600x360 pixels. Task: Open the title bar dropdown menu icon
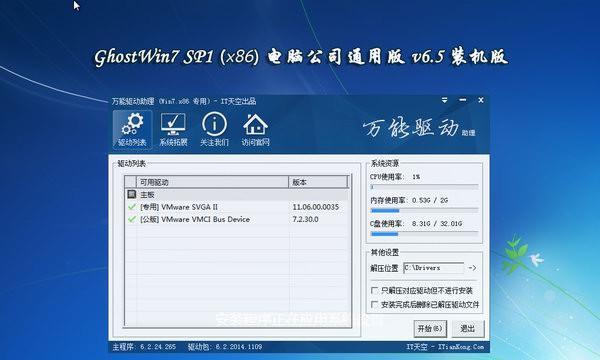coord(445,100)
